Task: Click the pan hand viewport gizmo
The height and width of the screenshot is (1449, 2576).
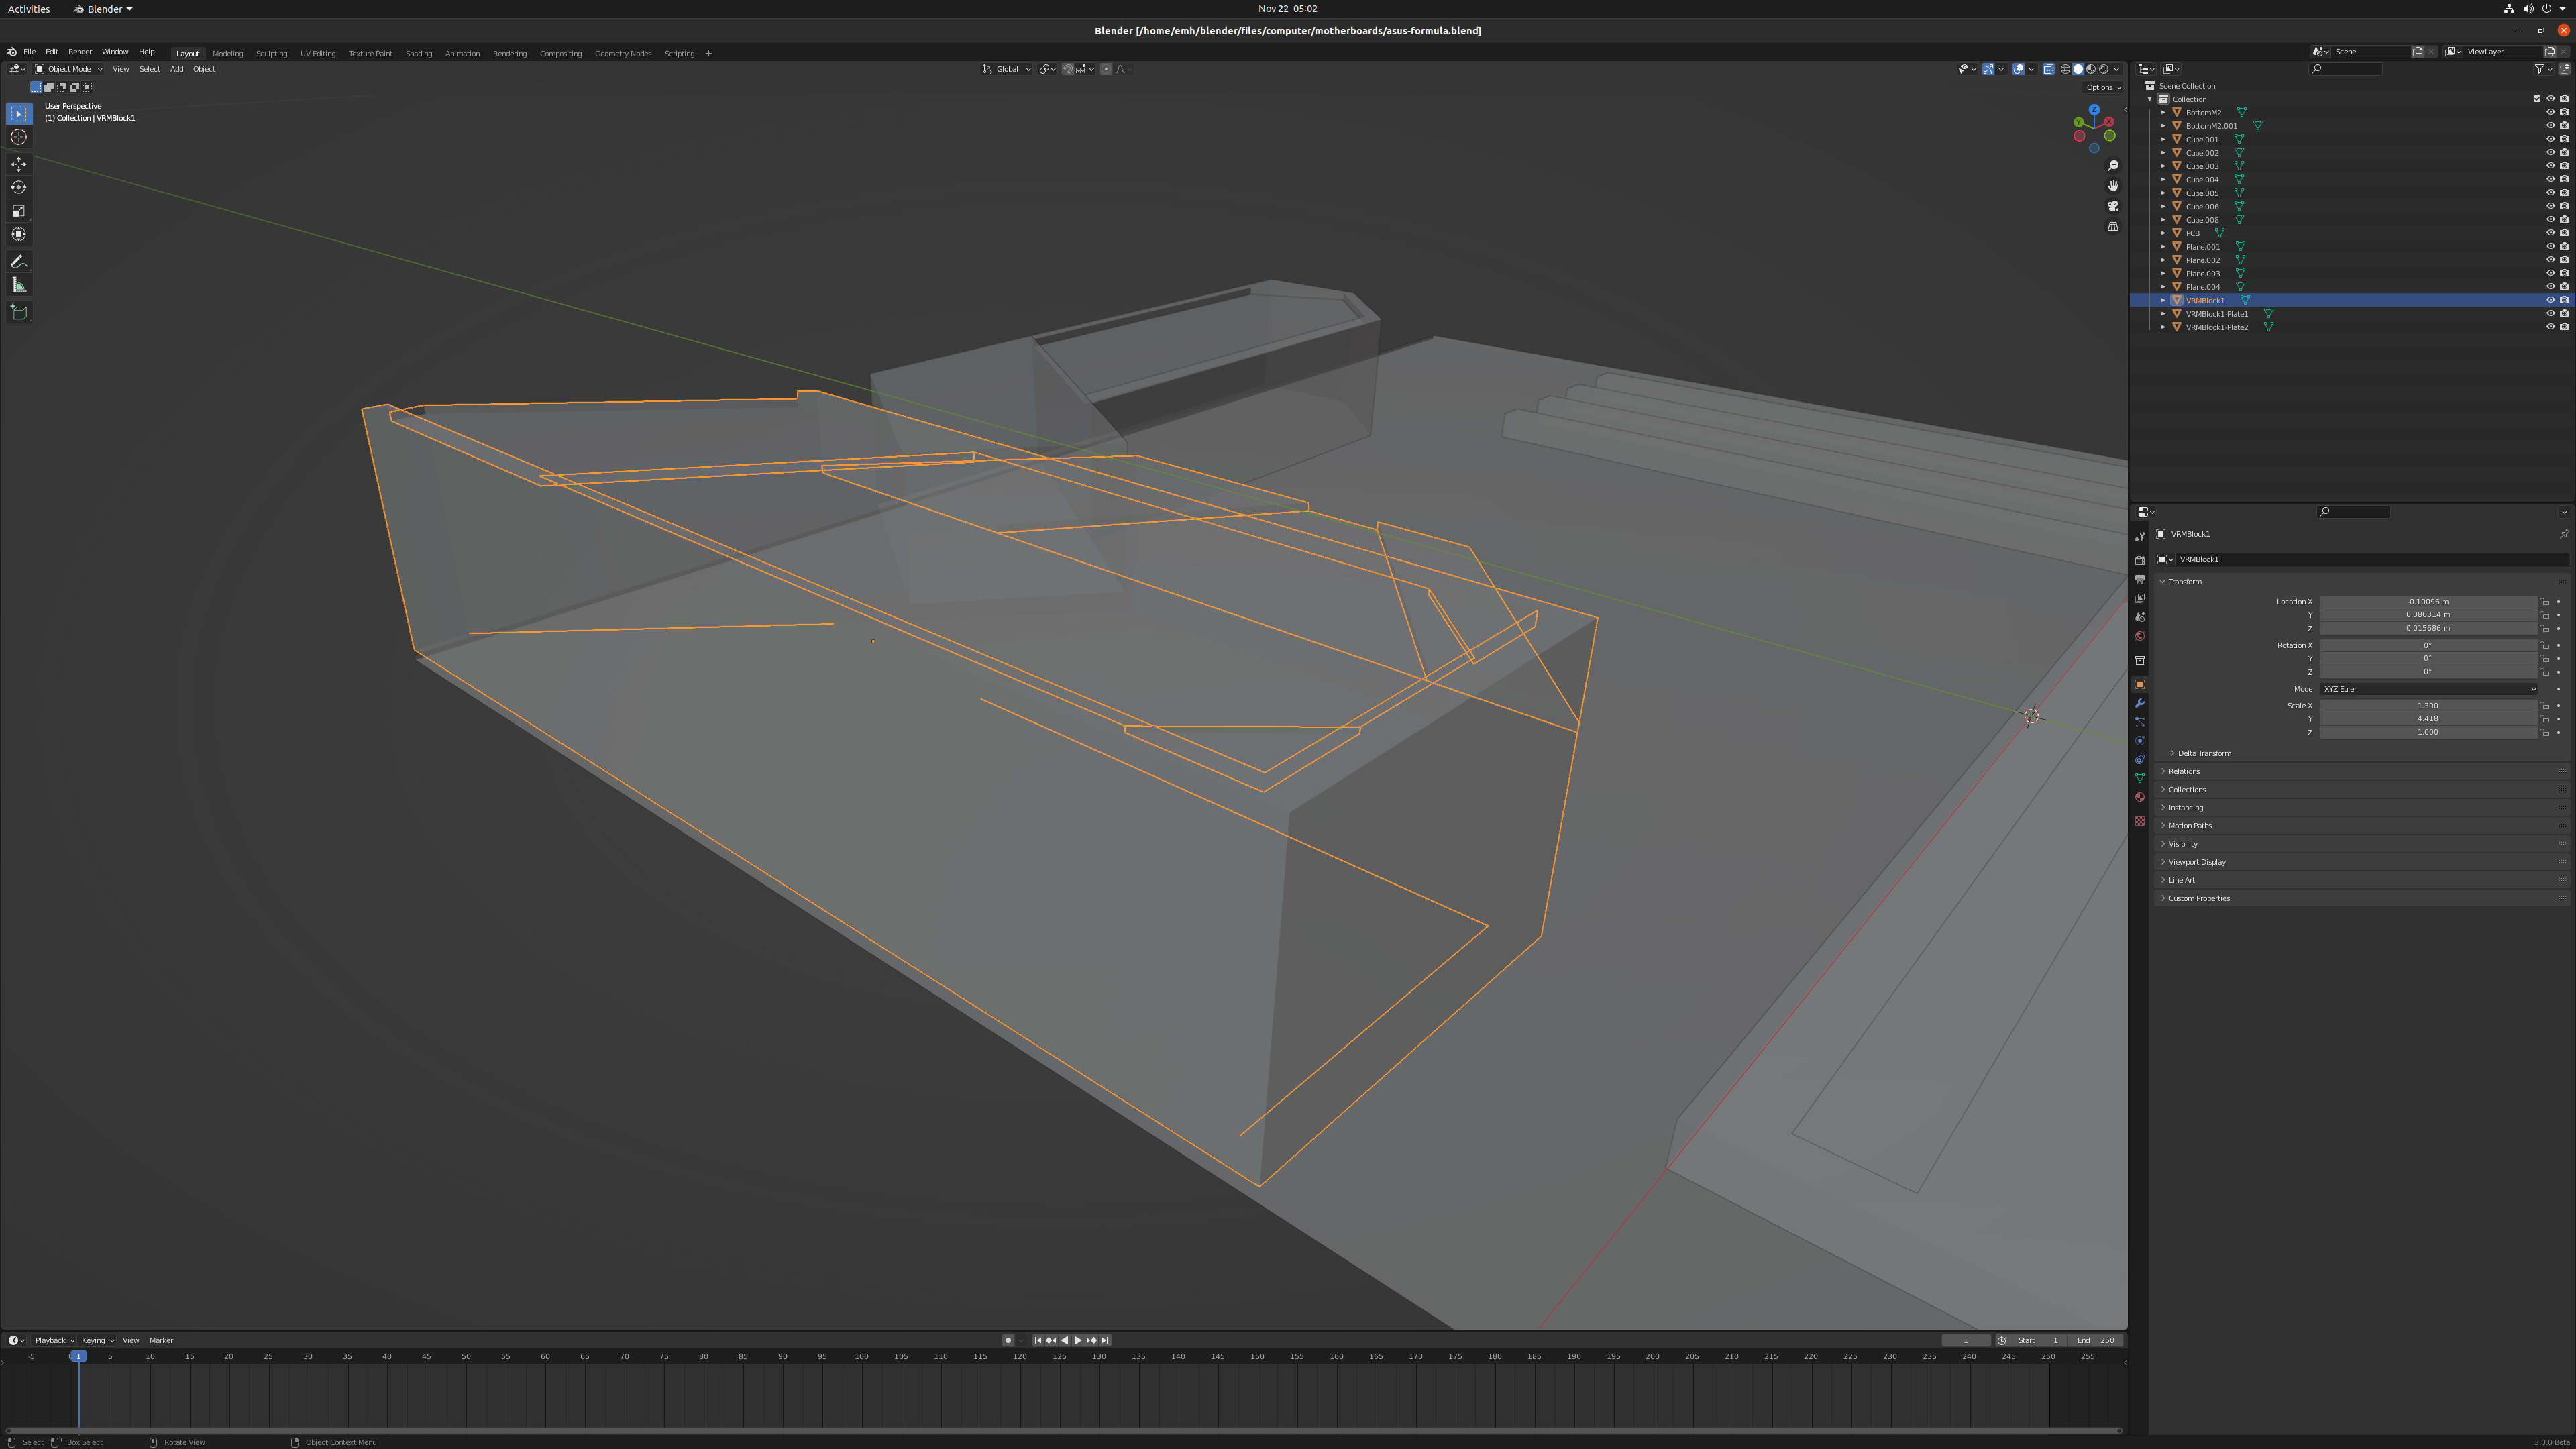Action: (x=2113, y=186)
